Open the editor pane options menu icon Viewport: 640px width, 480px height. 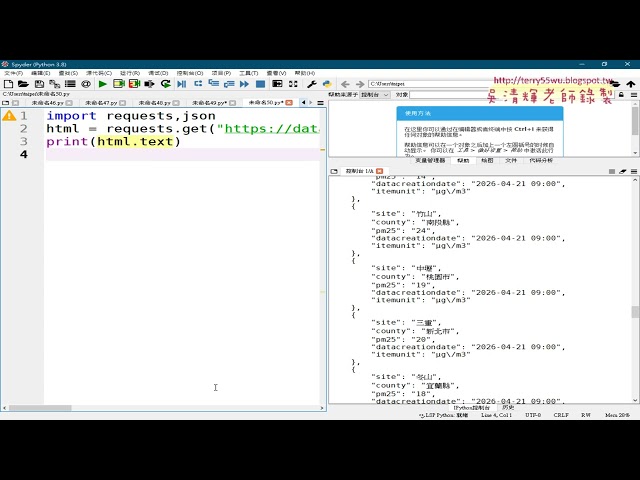321,103
